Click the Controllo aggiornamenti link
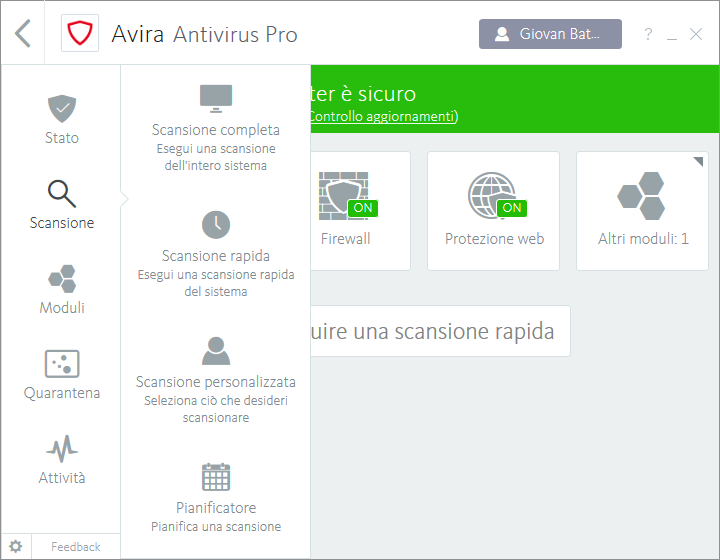This screenshot has width=720, height=560. pos(381,117)
